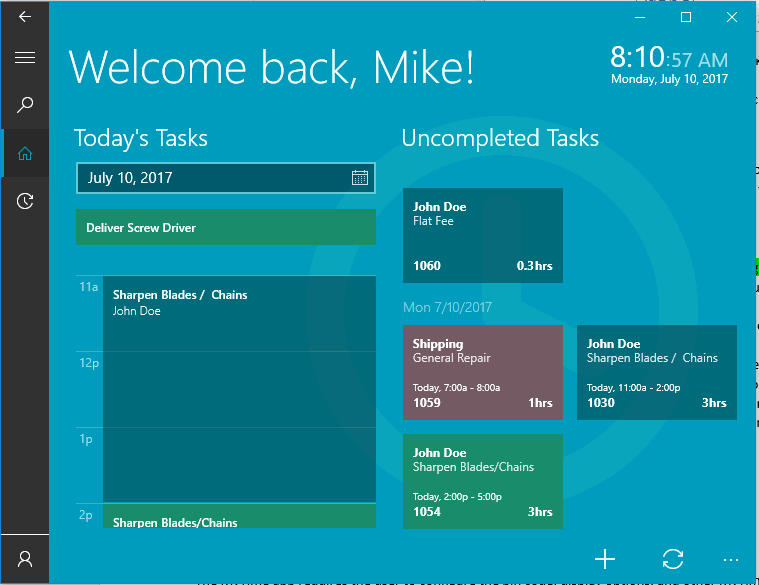This screenshot has width=759, height=585.
Task: Open the time history clock icon
Action: coord(25,201)
